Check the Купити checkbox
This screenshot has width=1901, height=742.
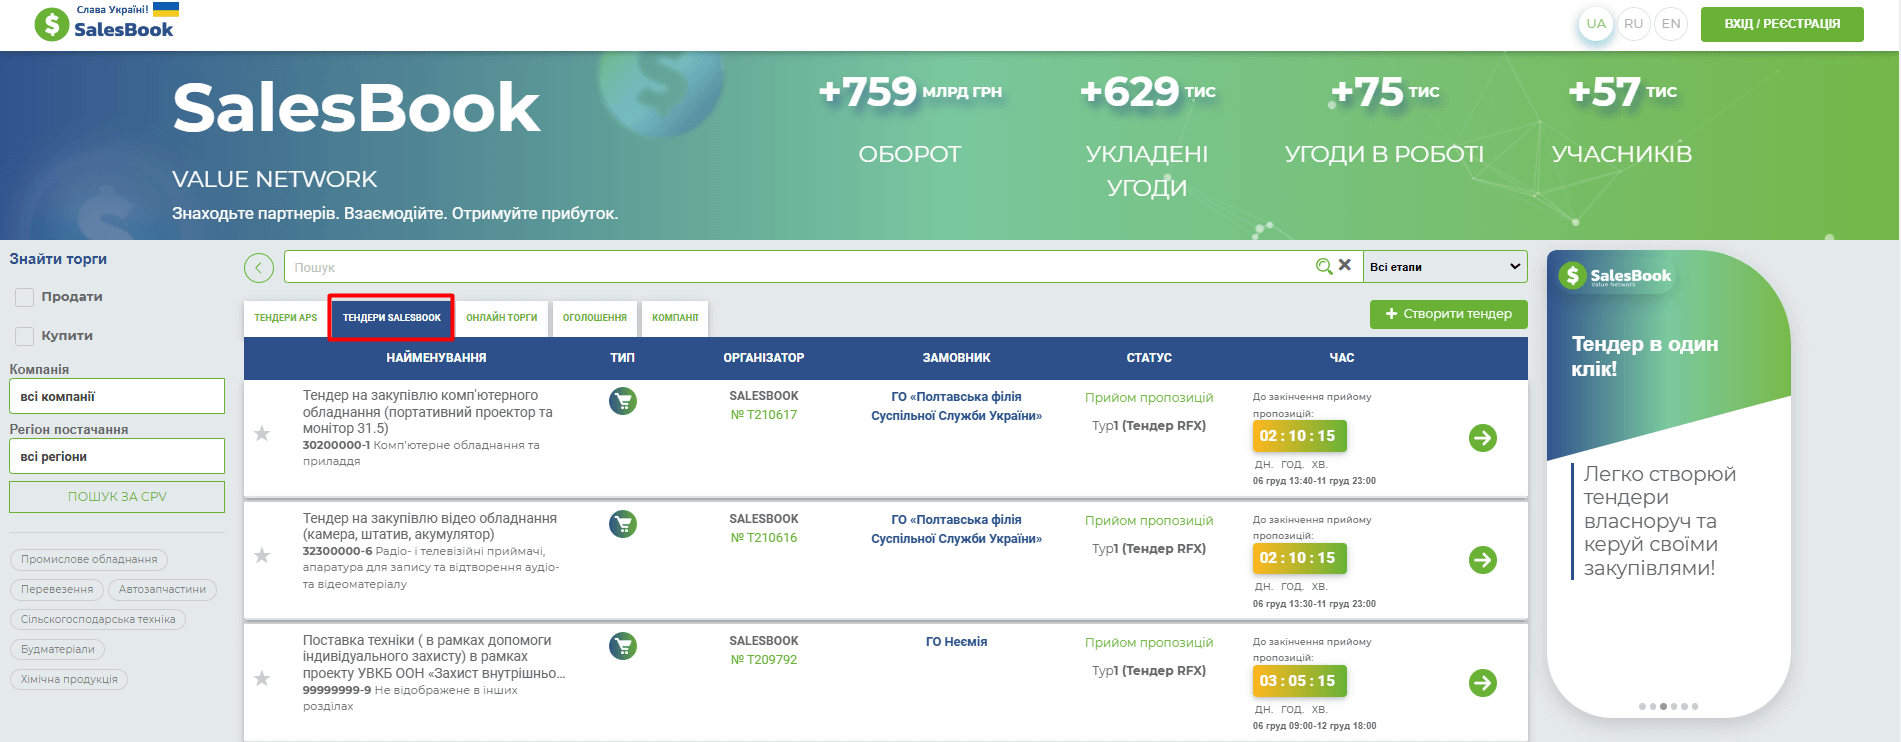25,336
